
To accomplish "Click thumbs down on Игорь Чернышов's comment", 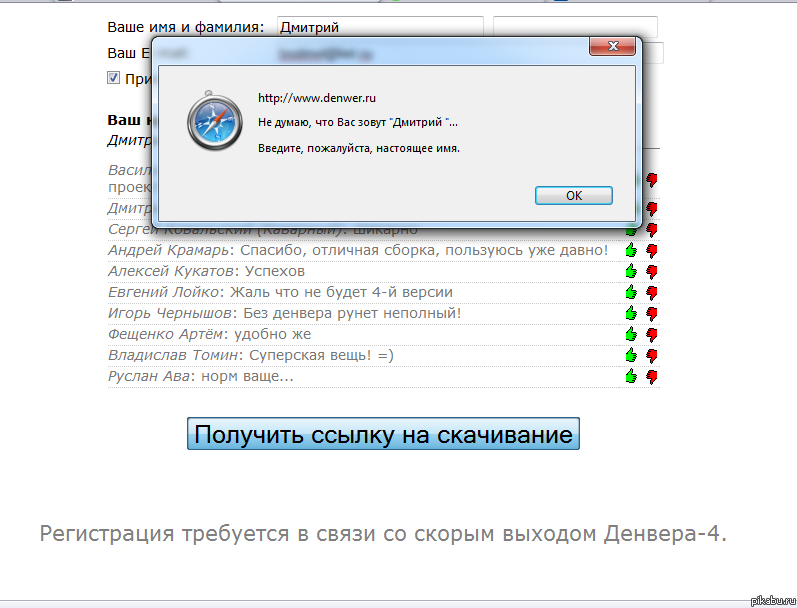I will click(x=652, y=313).
